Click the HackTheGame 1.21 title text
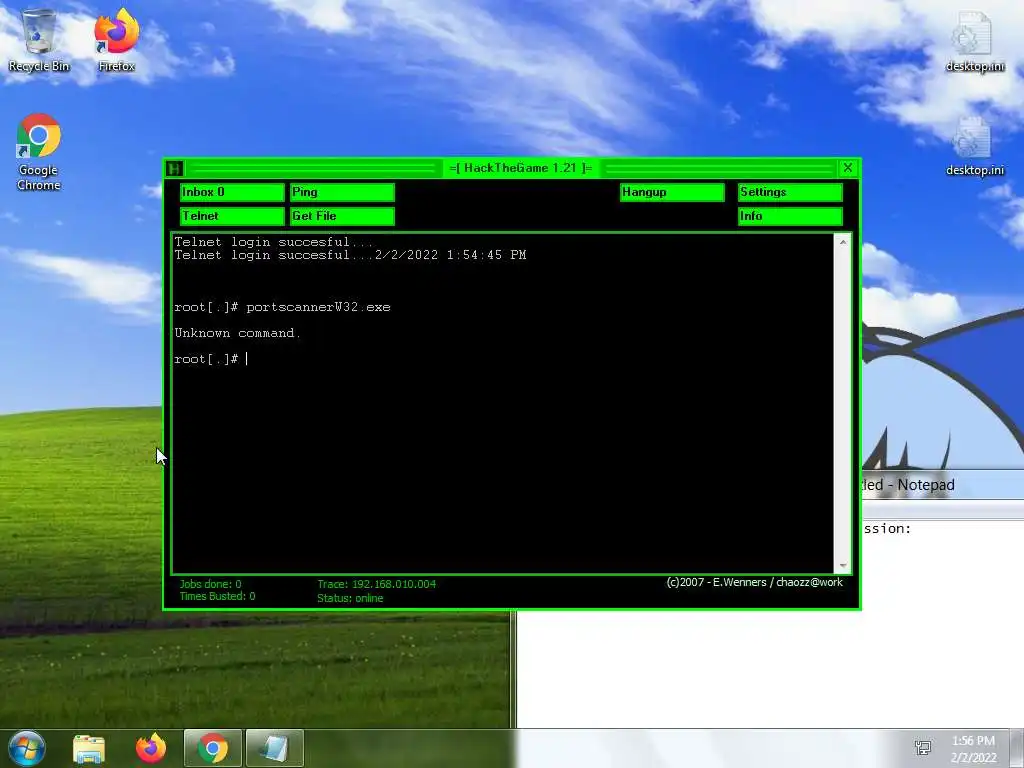 click(x=520, y=168)
